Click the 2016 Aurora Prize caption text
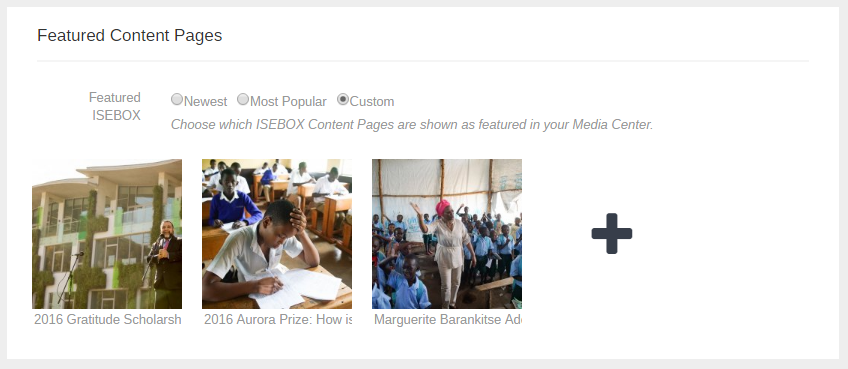The image size is (848, 369). 278,319
